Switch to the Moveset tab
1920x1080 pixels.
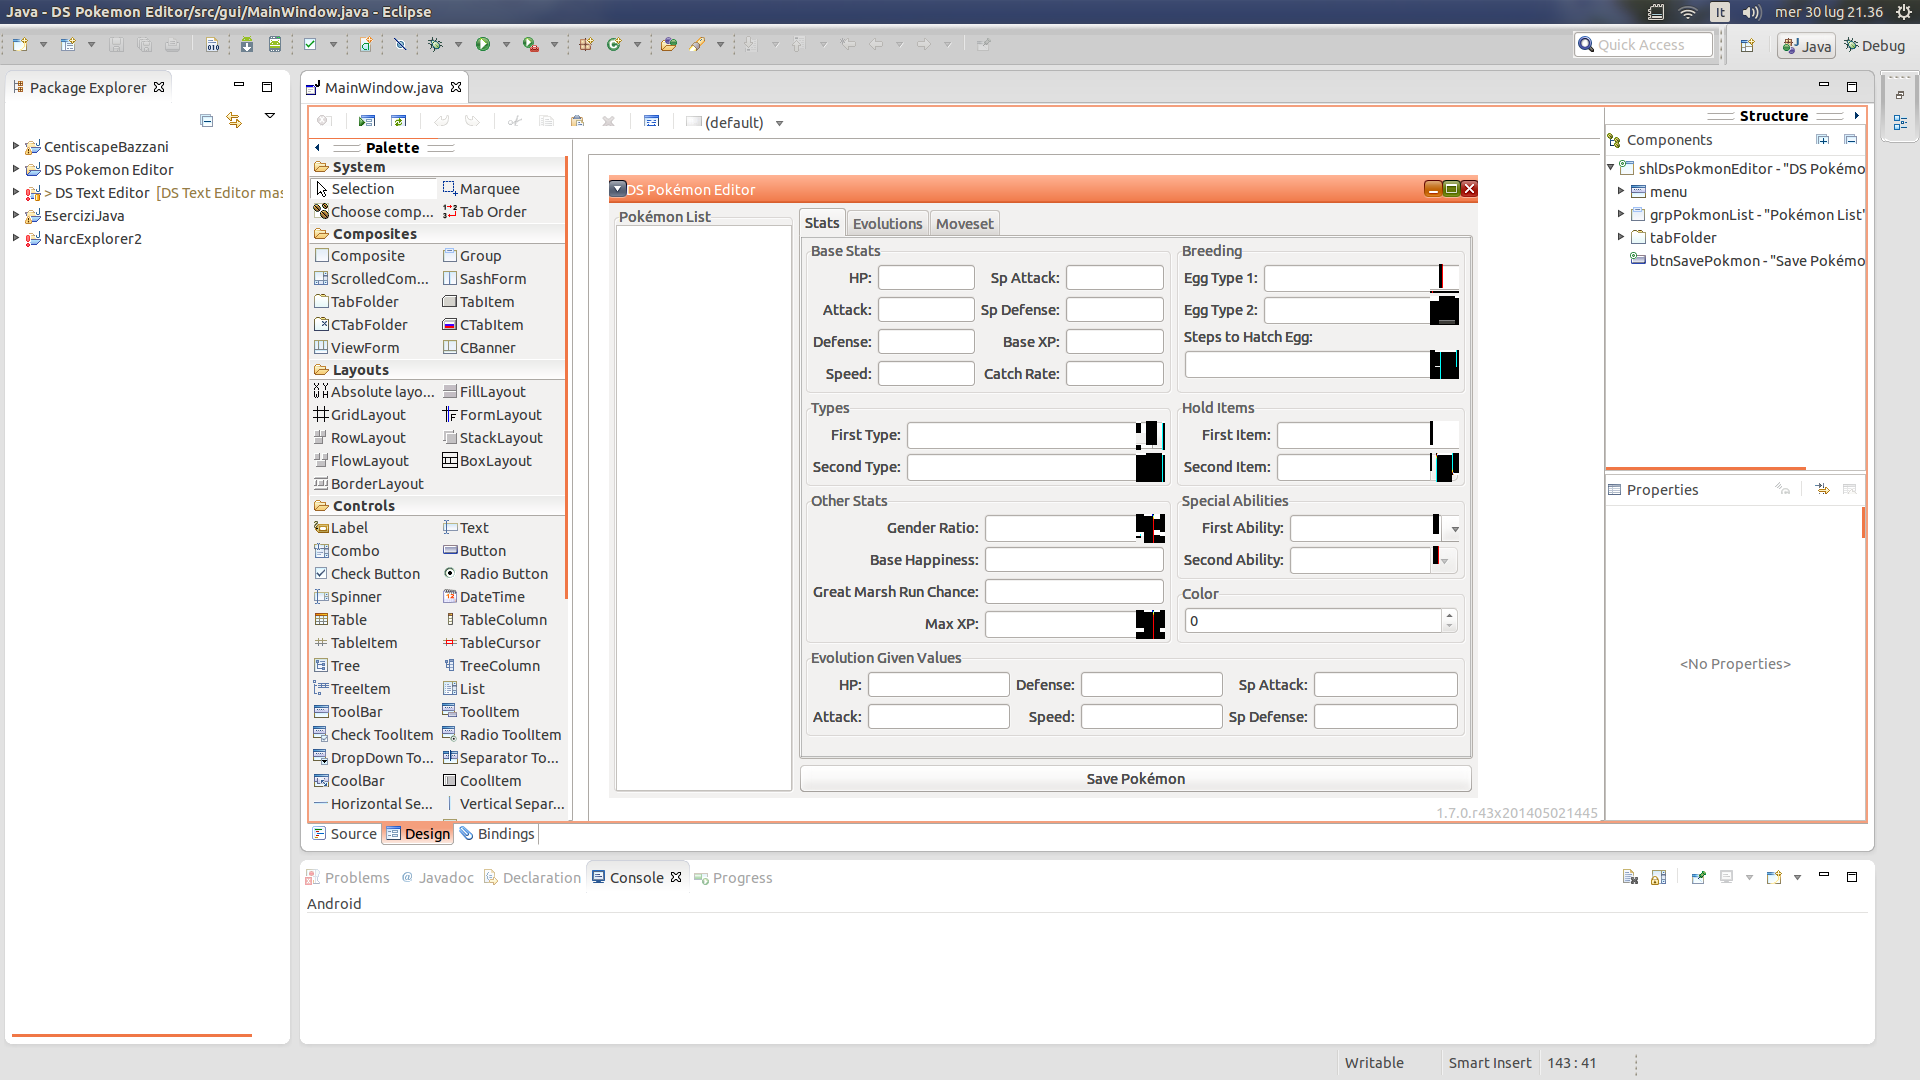(x=964, y=224)
